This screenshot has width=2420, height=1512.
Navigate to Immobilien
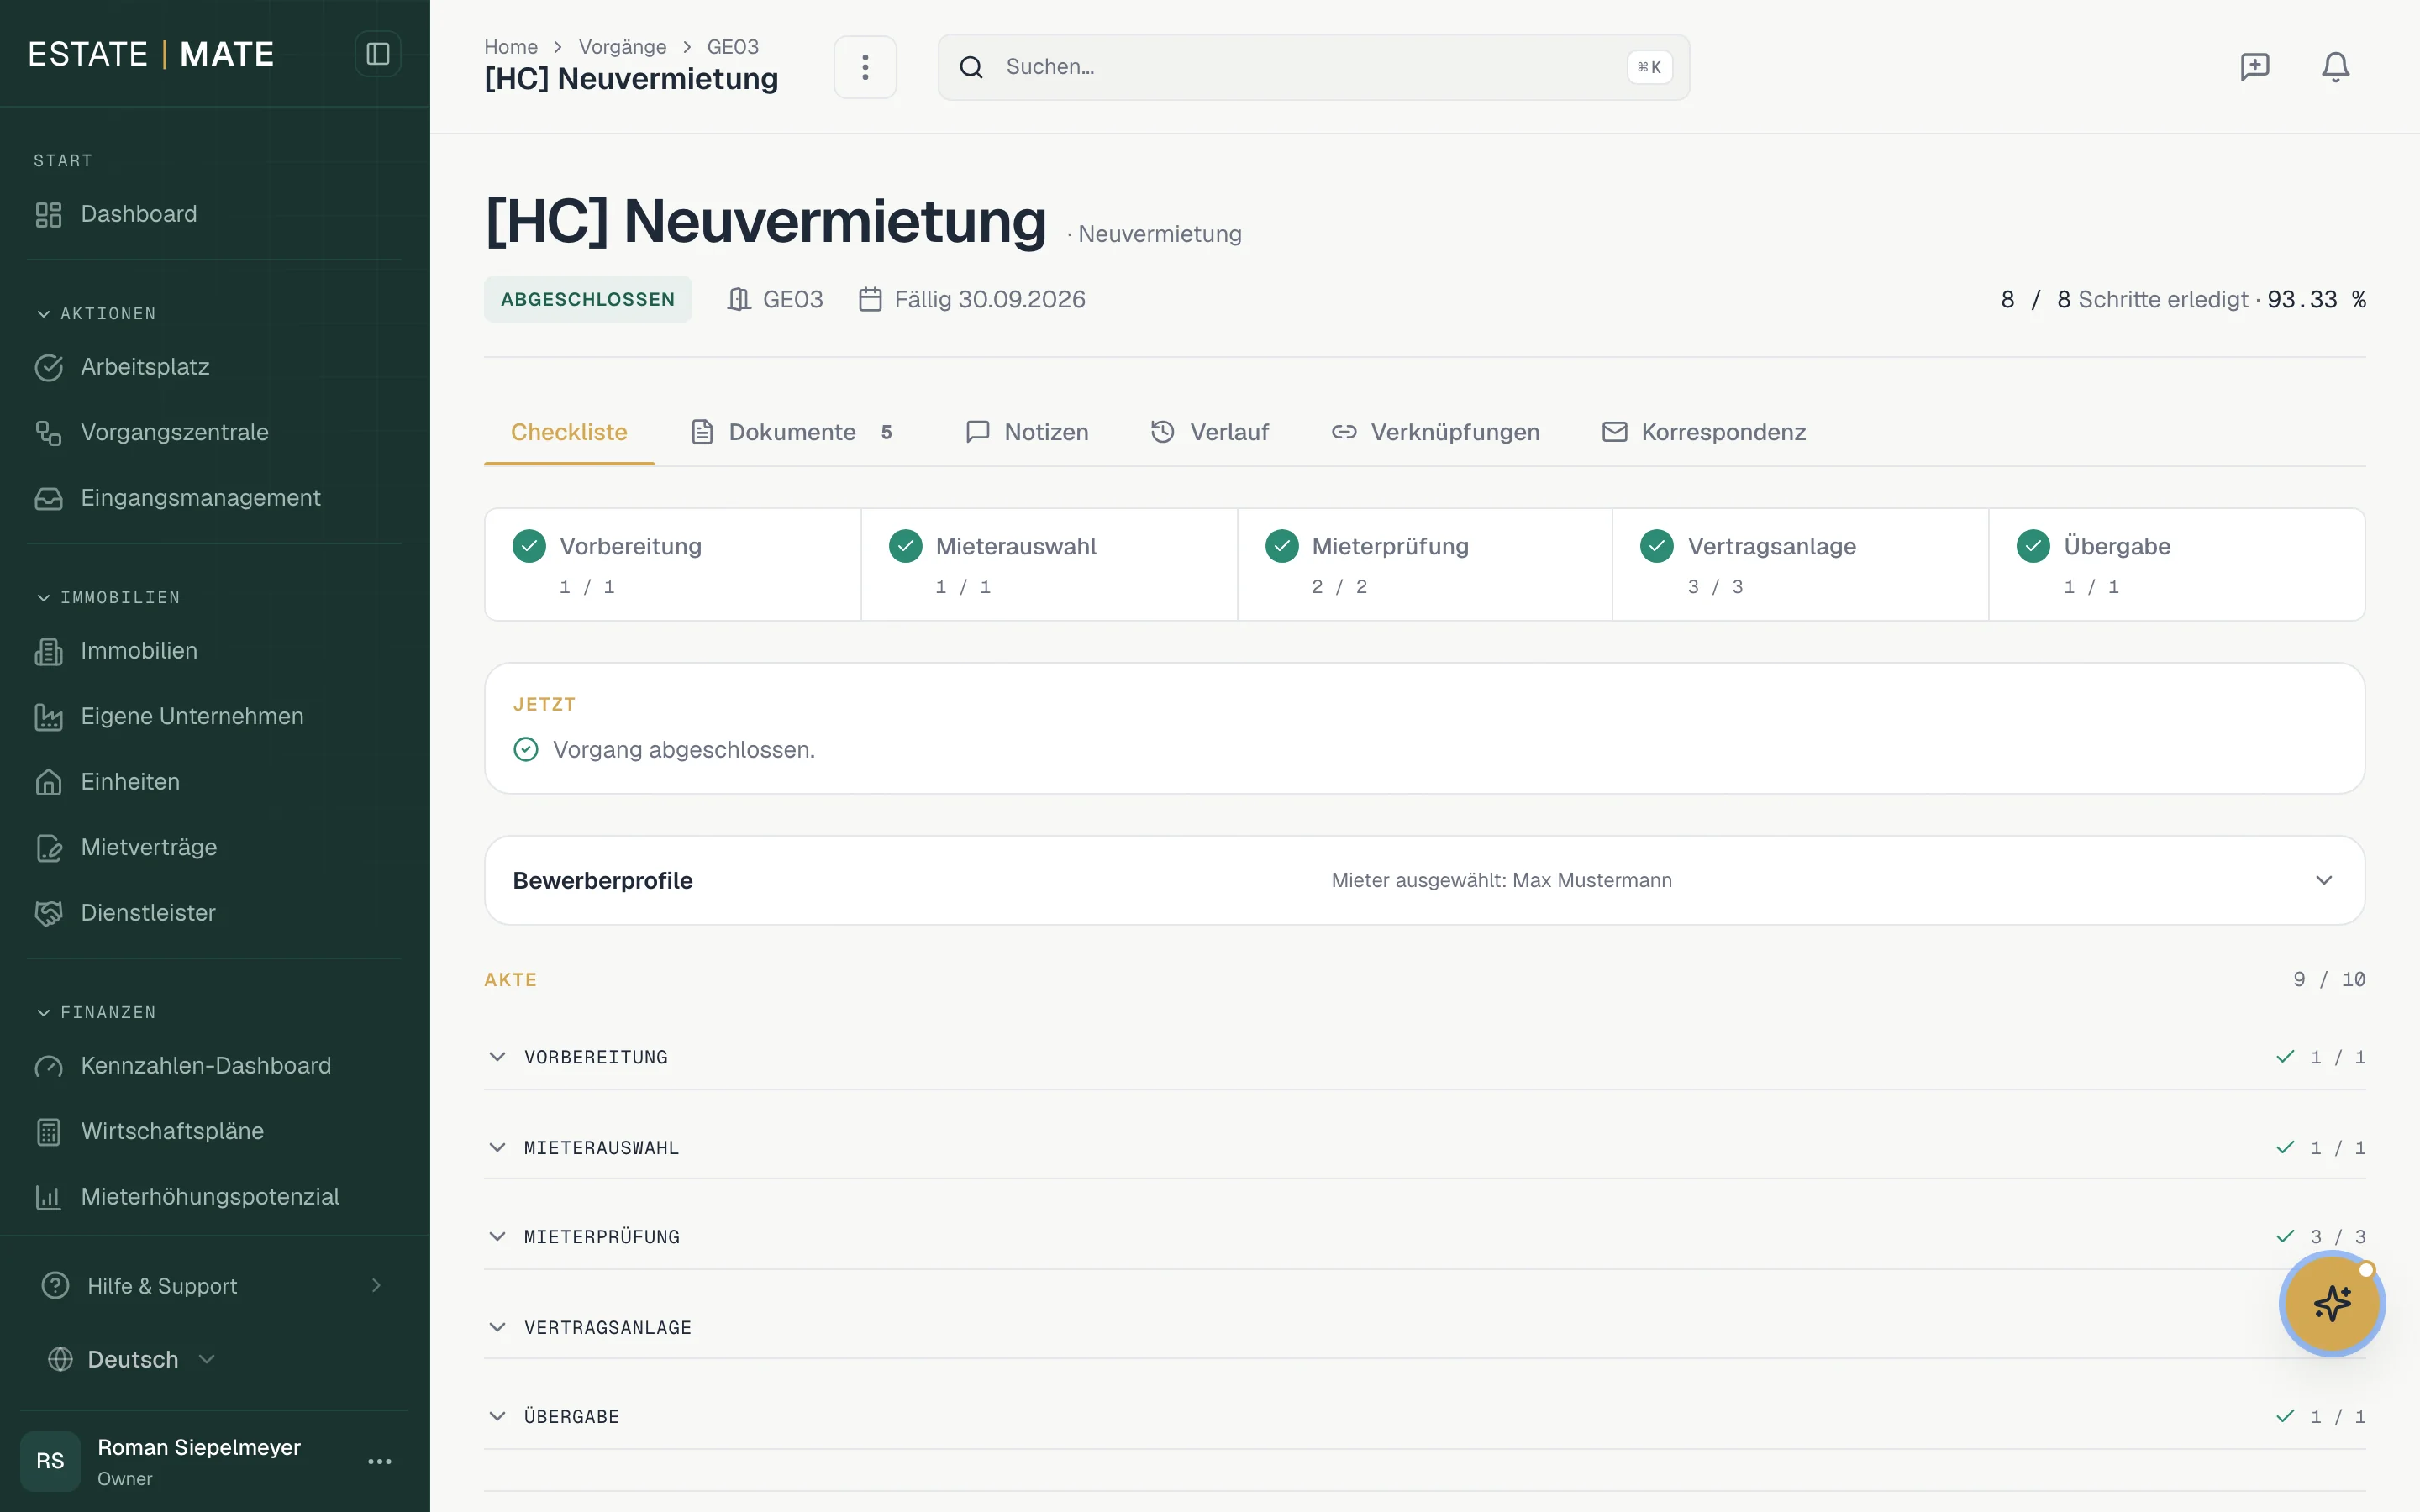[215, 651]
